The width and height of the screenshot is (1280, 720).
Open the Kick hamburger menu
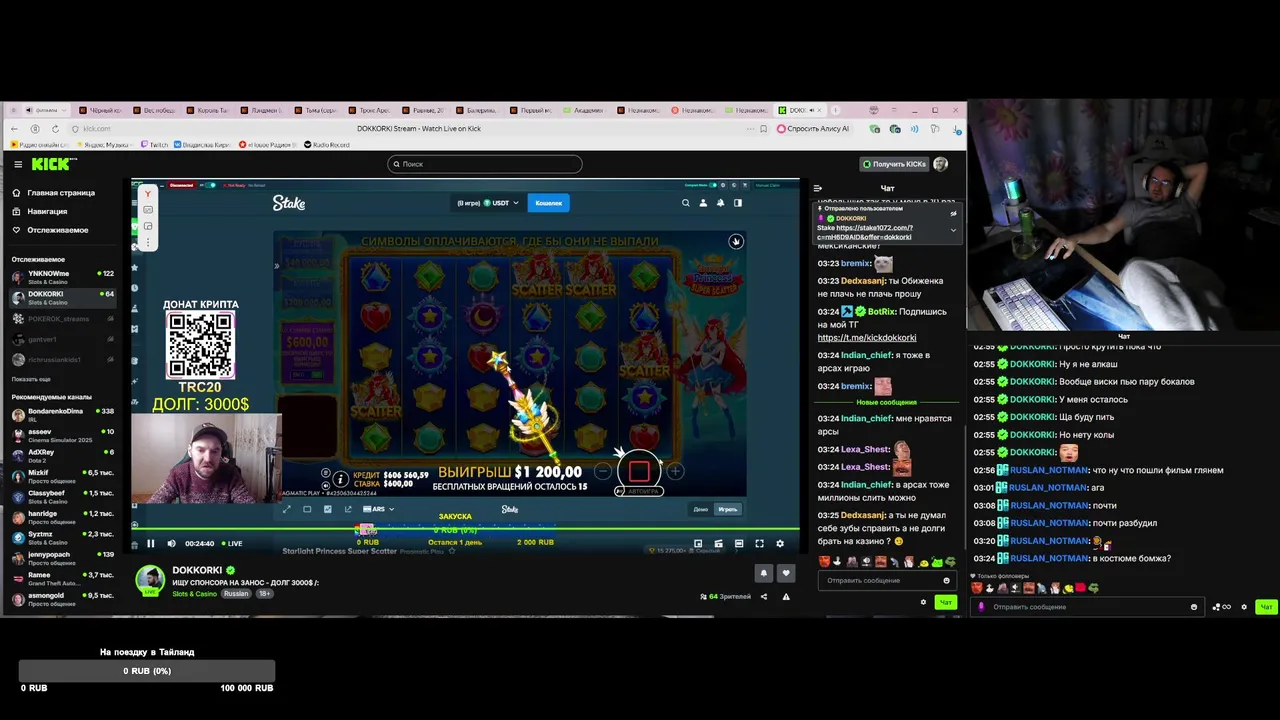click(18, 164)
